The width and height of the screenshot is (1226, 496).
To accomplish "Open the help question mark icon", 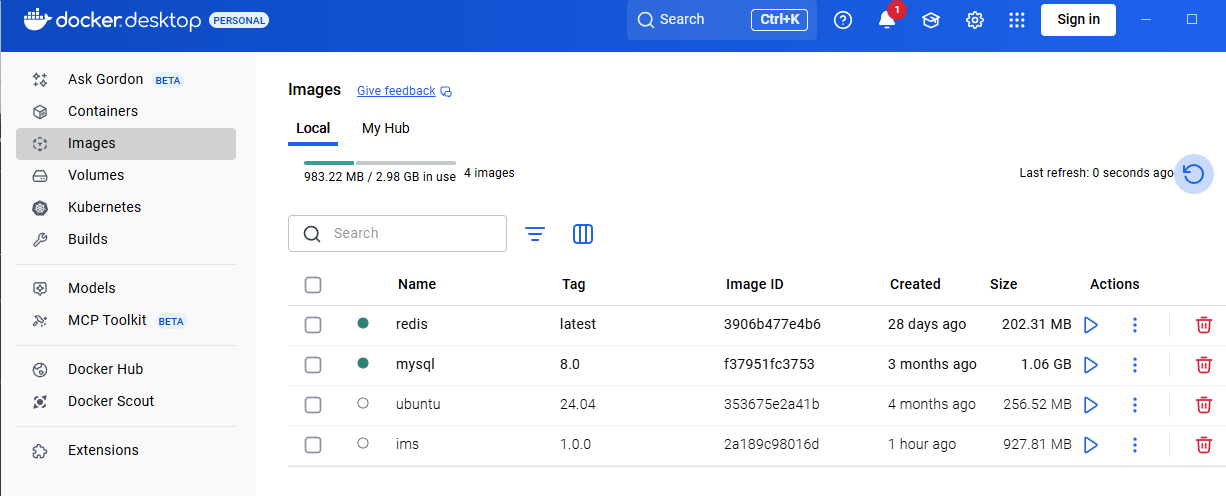I will point(843,20).
